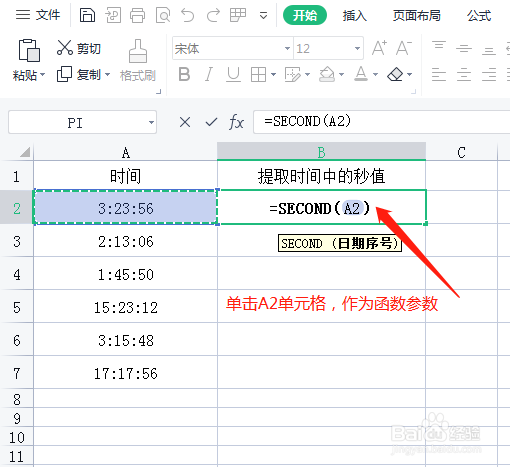Click center text horizontally icon

click(x=464, y=74)
